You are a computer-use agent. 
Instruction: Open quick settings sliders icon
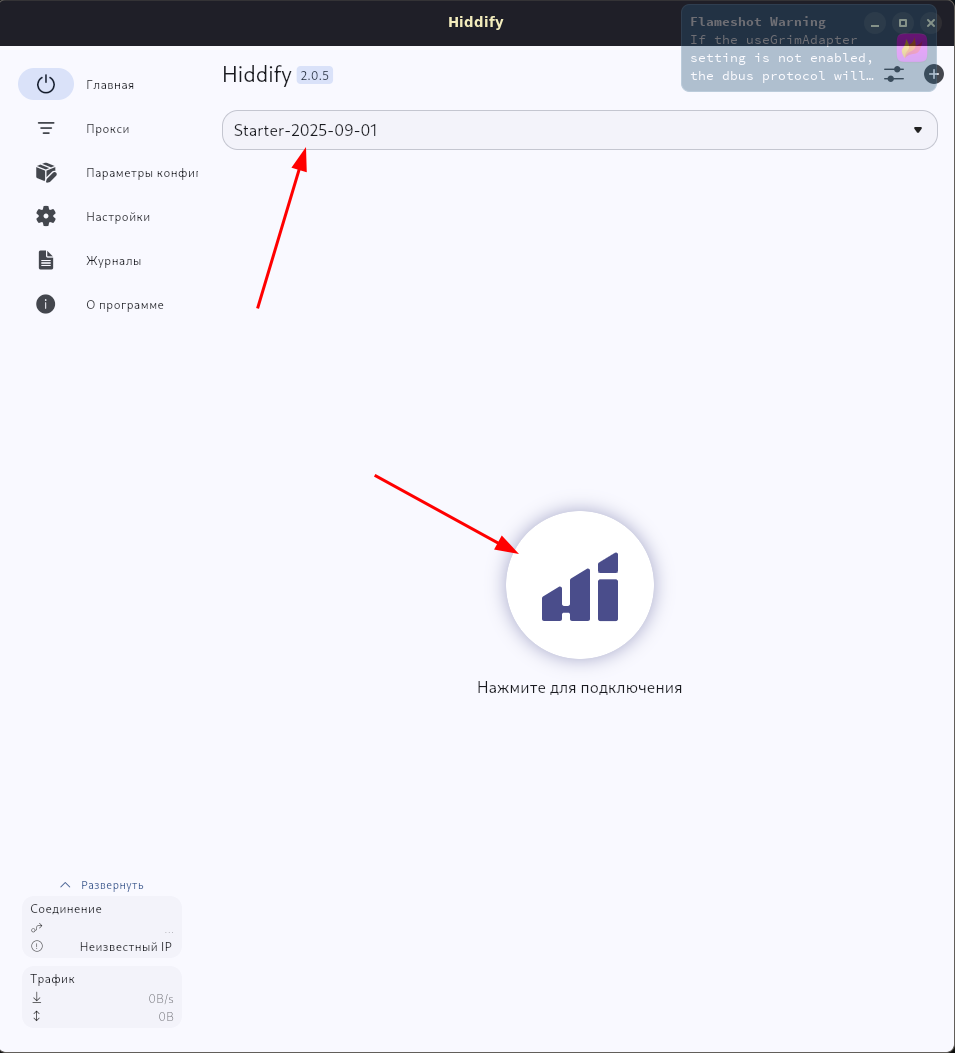[x=894, y=74]
